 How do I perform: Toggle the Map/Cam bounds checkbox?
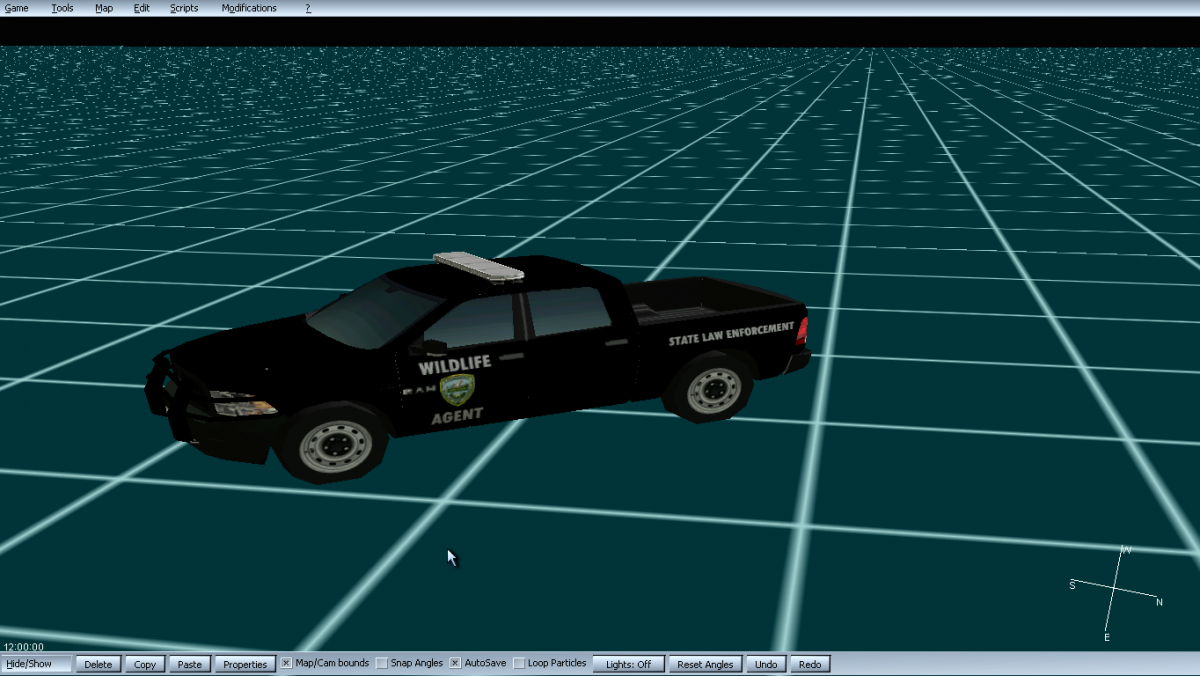pyautogui.click(x=286, y=663)
